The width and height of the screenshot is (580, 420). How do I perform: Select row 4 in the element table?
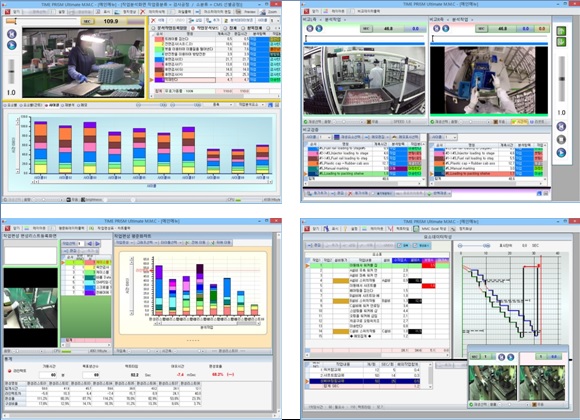click(x=377, y=281)
